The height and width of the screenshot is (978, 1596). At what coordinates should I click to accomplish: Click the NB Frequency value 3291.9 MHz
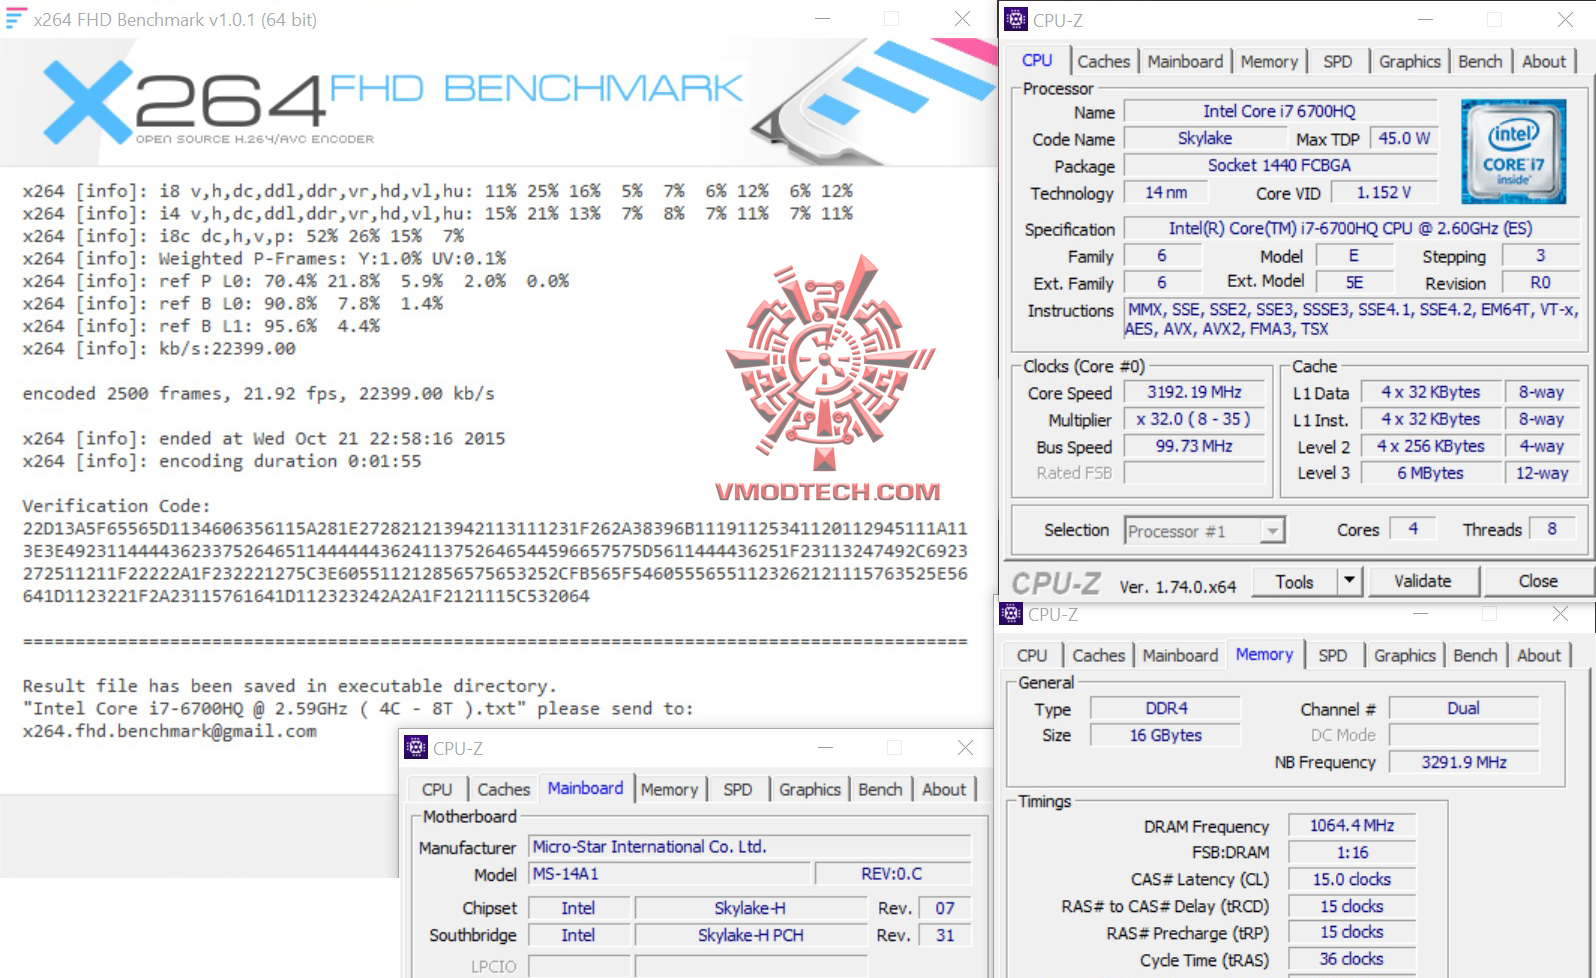1464,762
